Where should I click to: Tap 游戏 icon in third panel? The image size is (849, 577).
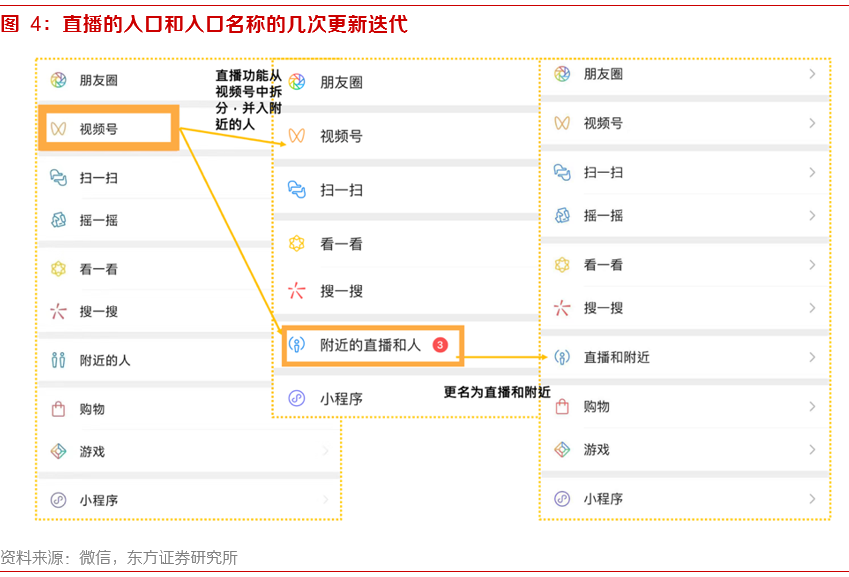tap(562, 449)
